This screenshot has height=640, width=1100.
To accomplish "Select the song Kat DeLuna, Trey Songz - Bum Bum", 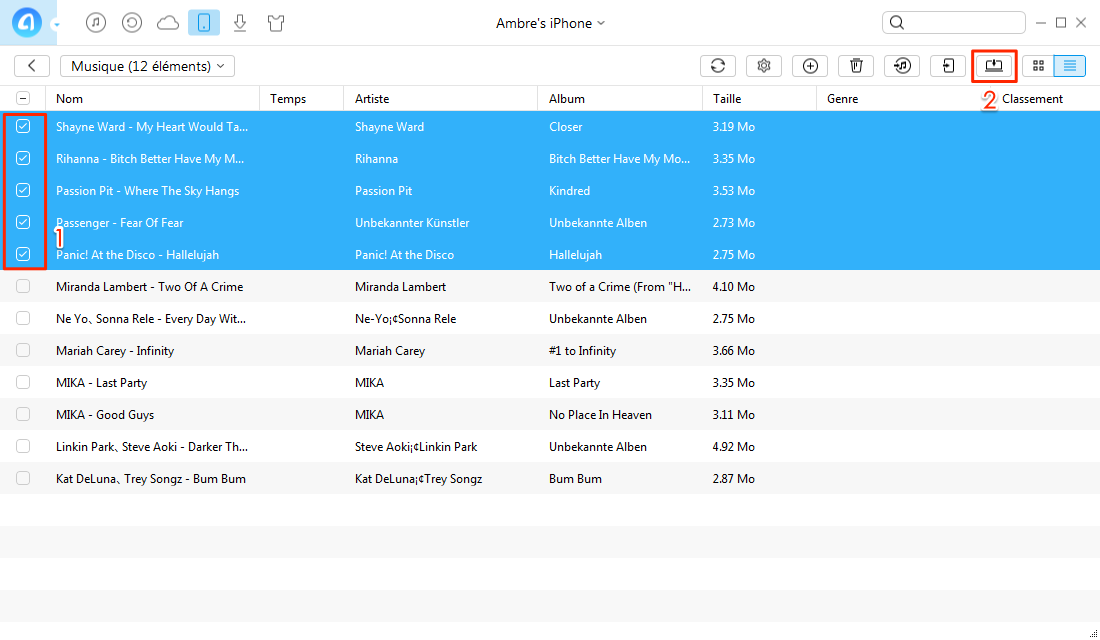I will [x=151, y=479].
